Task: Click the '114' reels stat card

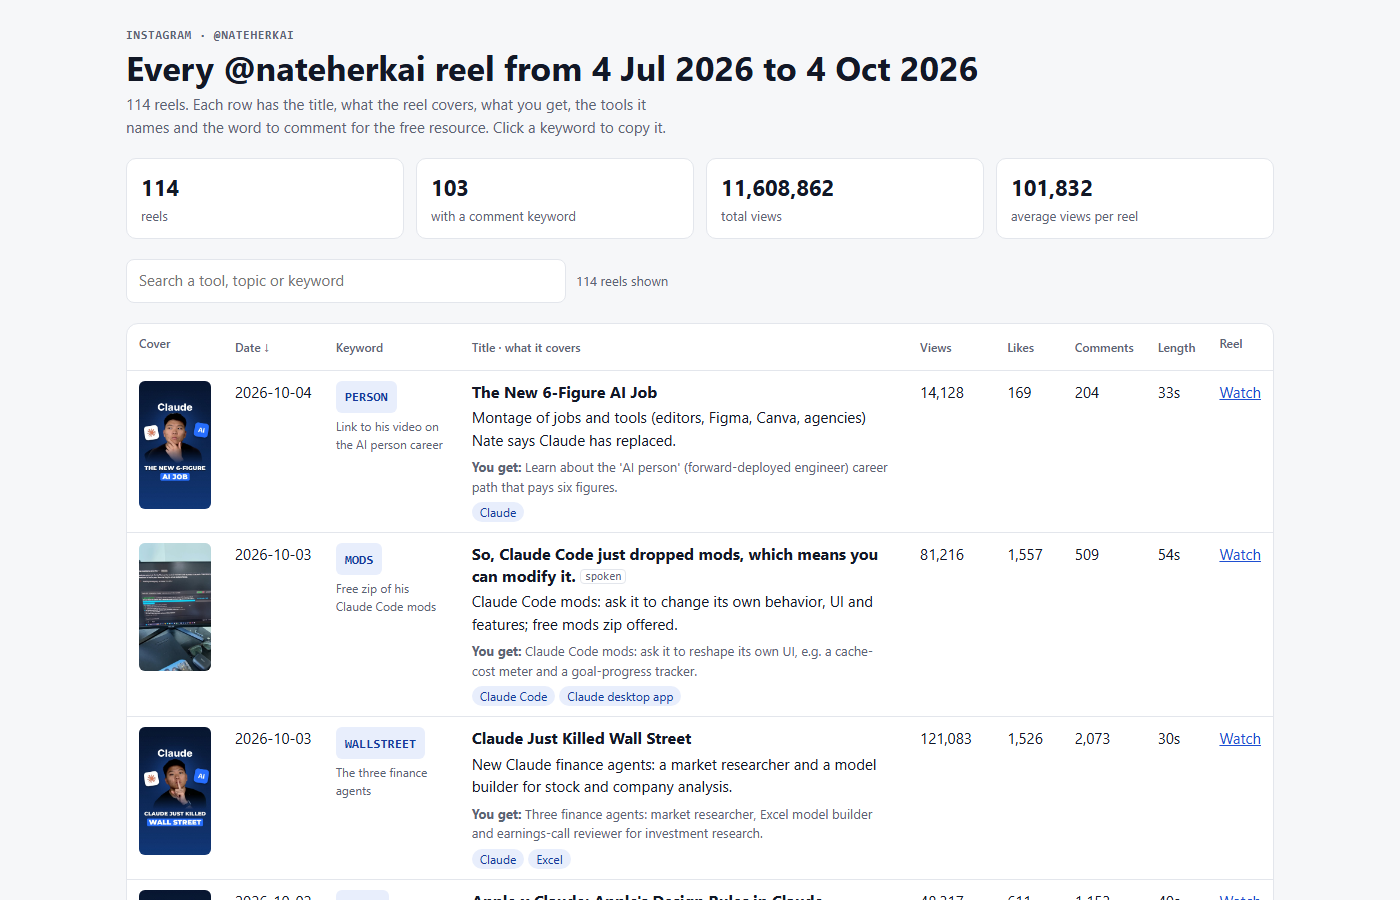Action: tap(265, 199)
